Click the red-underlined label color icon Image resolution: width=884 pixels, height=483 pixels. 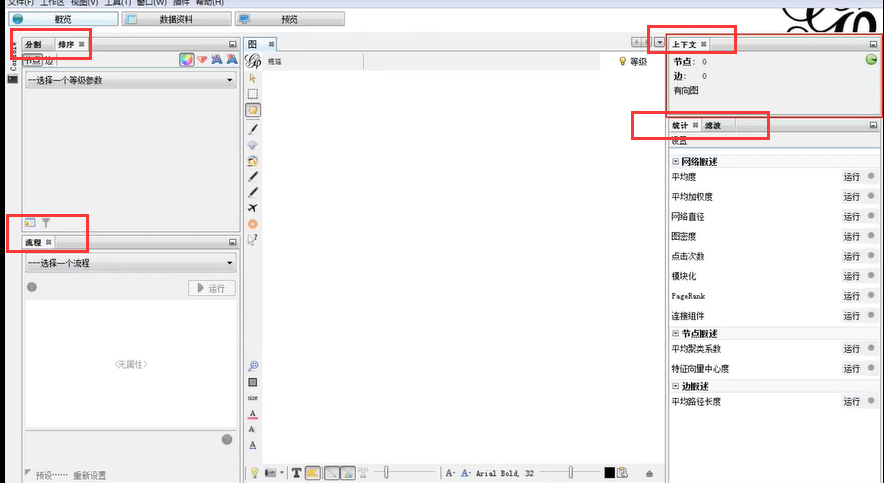pyautogui.click(x=253, y=414)
